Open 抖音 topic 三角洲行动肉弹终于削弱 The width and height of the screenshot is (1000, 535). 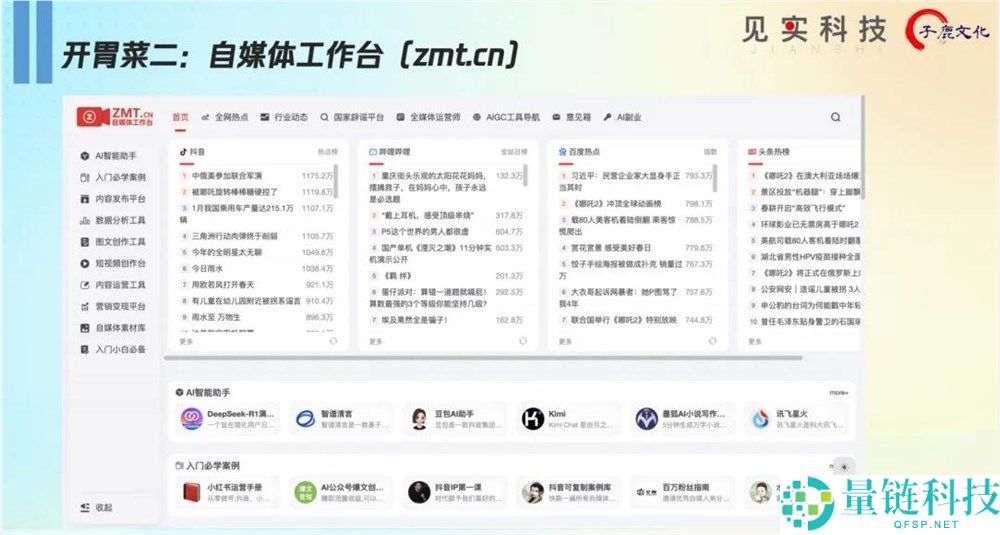point(235,236)
